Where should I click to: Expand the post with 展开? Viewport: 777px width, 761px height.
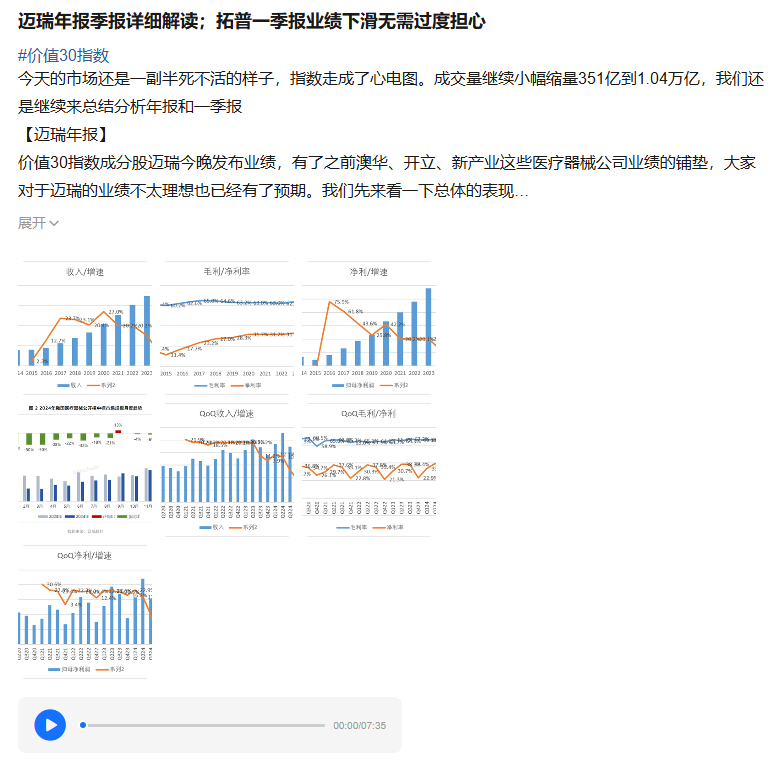pyautogui.click(x=32, y=222)
